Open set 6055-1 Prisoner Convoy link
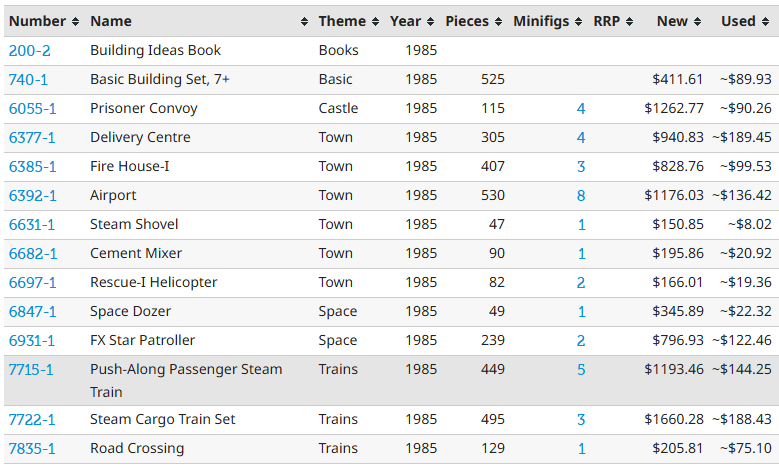The image size is (779, 470). (33, 109)
